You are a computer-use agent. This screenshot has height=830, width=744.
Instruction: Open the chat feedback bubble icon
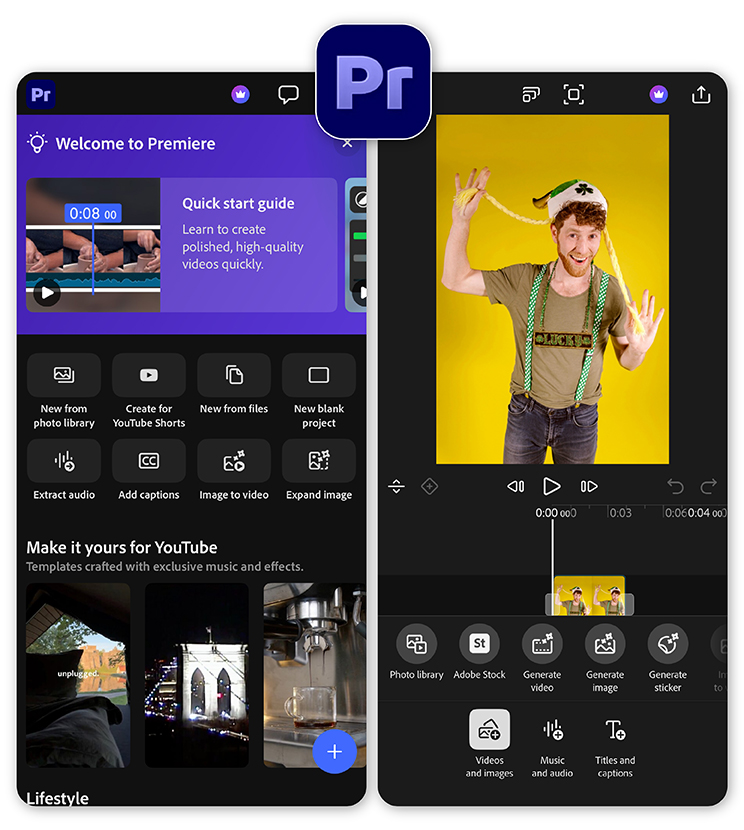[288, 95]
